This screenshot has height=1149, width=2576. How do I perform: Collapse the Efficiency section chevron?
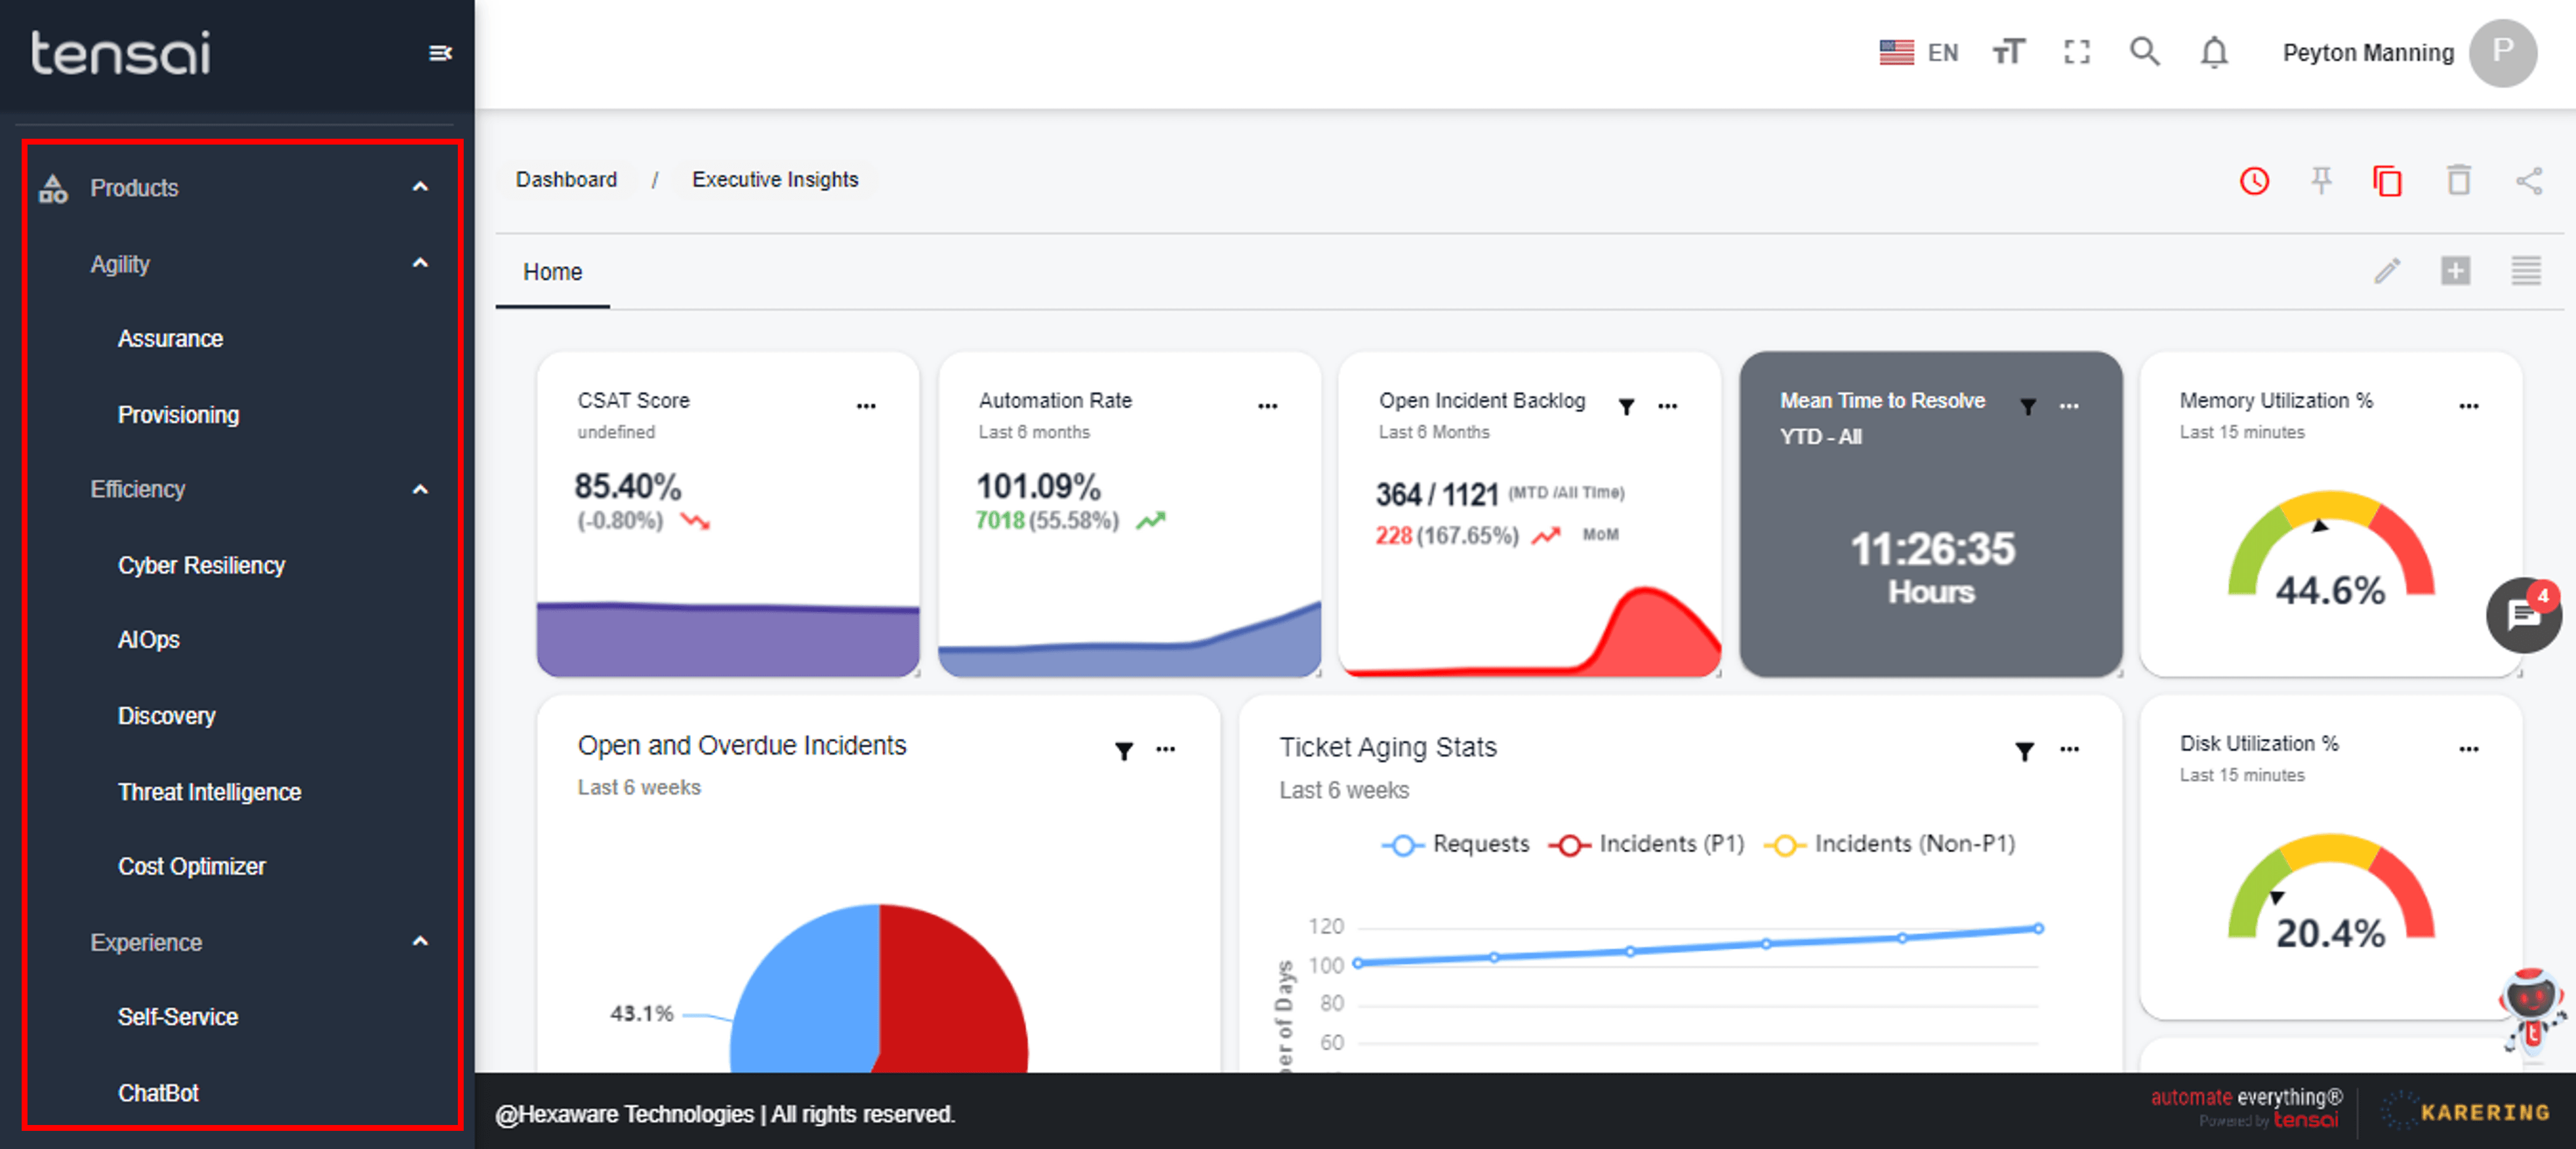click(x=420, y=489)
